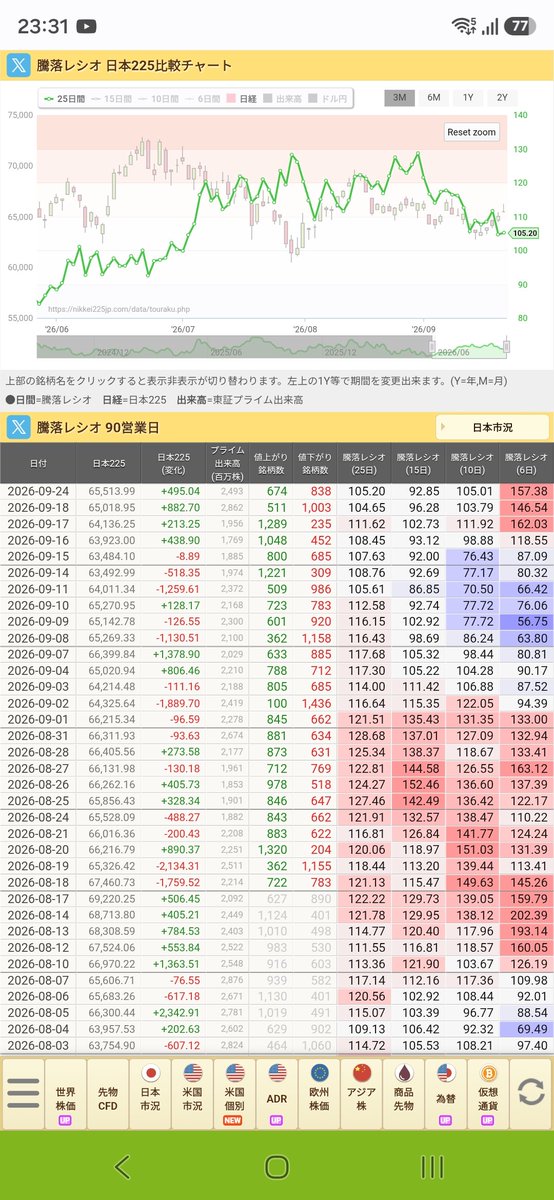Click 65,018.95 in 2026-09-18 row
Viewport: 554px width, 1200px height.
click(112, 508)
